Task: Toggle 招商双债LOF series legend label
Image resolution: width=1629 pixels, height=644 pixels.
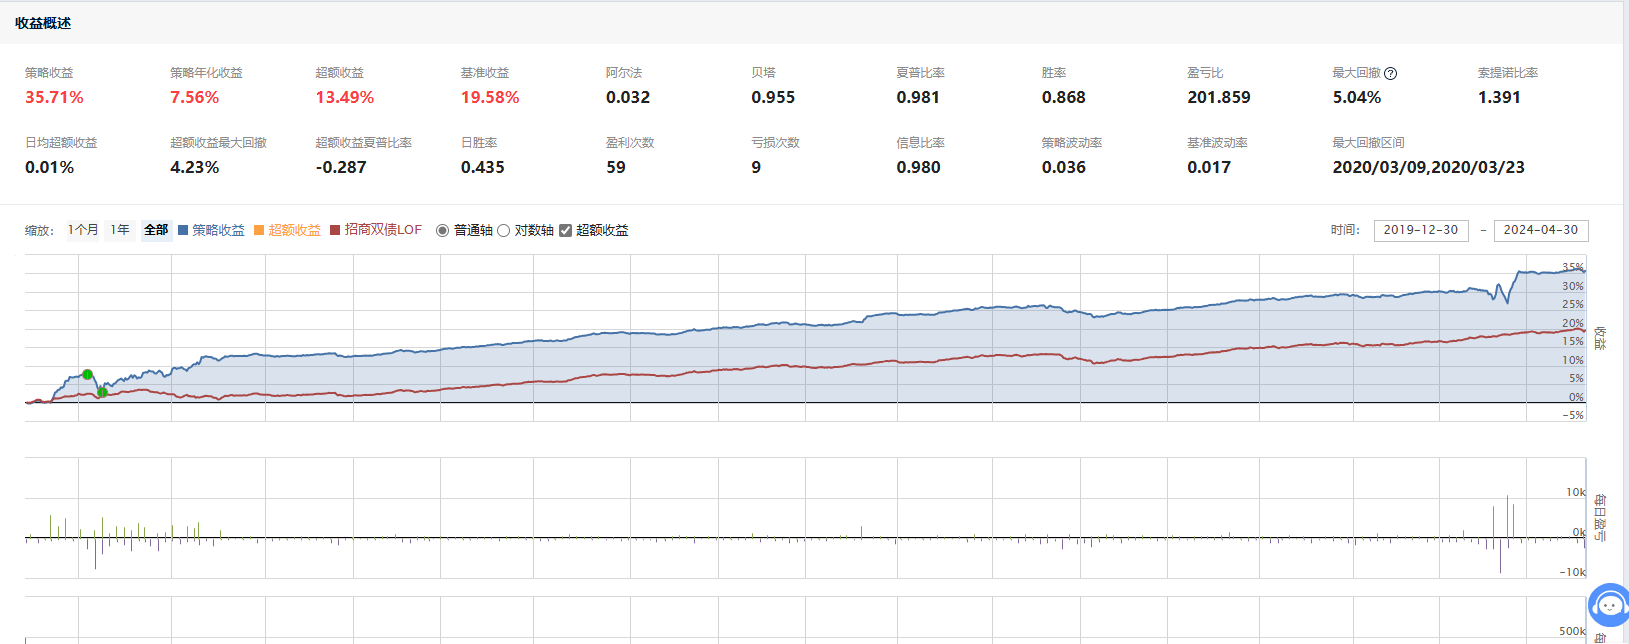Action: click(x=383, y=230)
